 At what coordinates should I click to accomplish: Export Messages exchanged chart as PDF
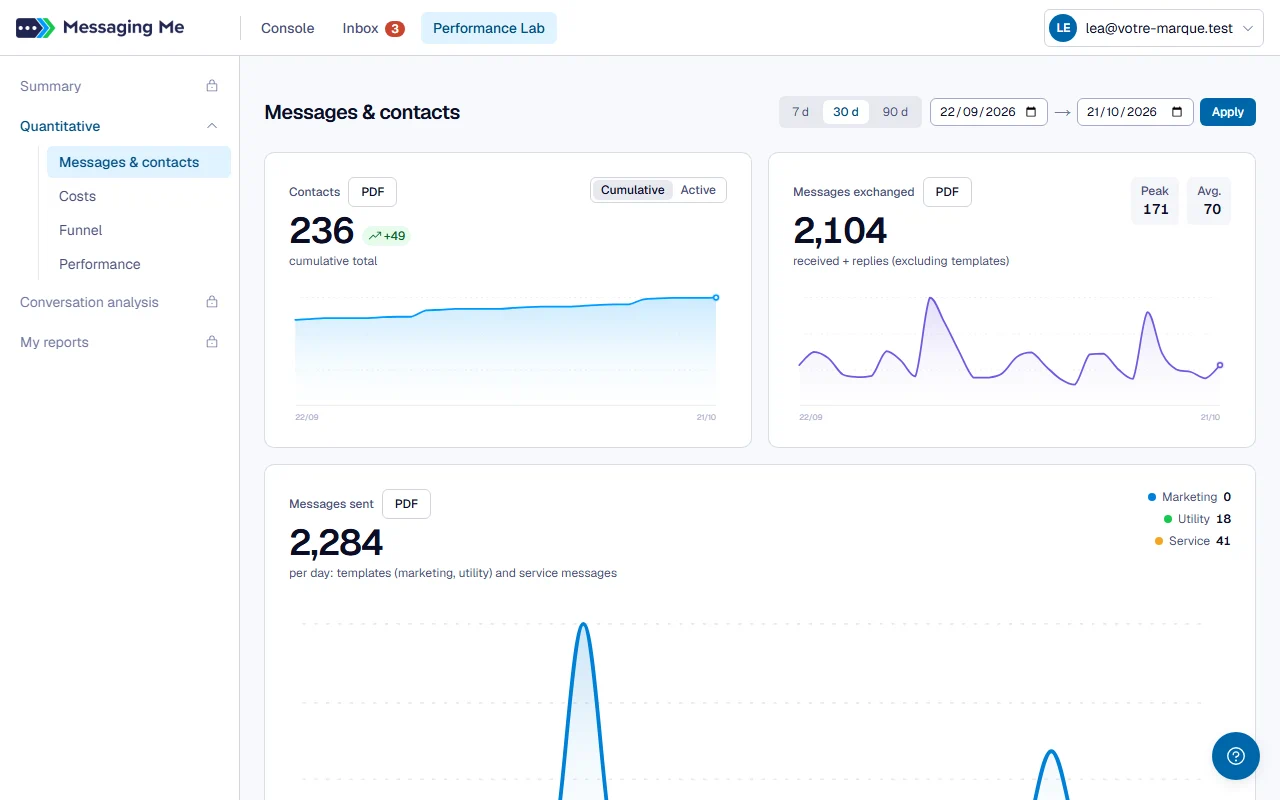tap(947, 192)
